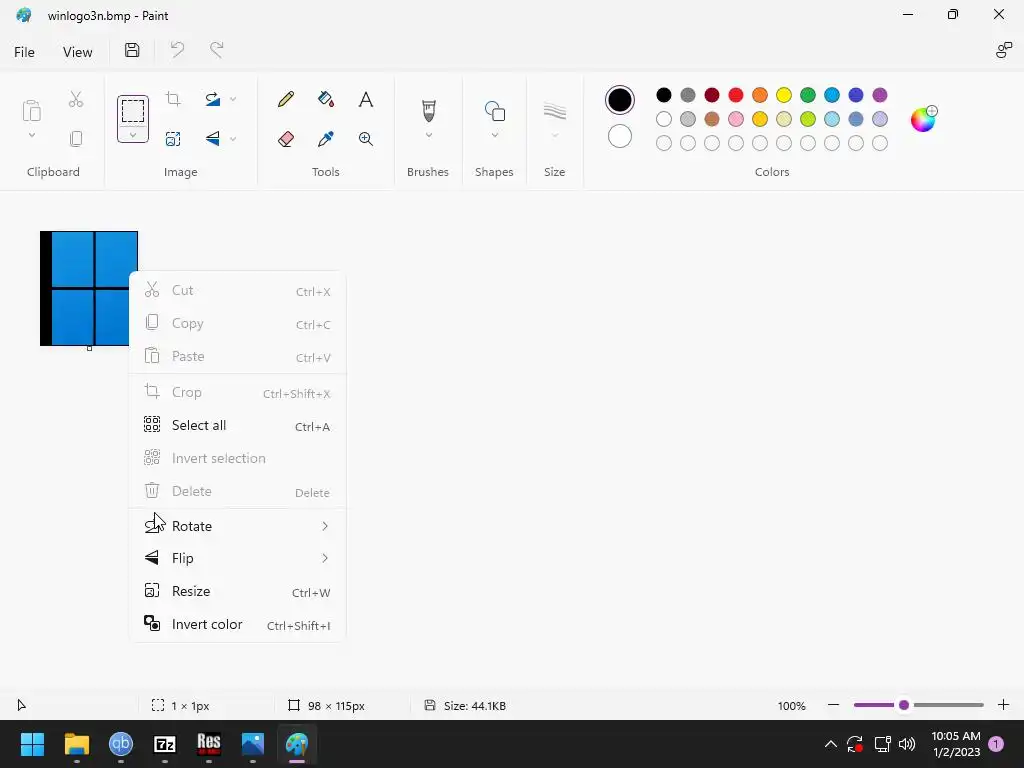Click the bottom resize handle of canvas

pos(89,348)
